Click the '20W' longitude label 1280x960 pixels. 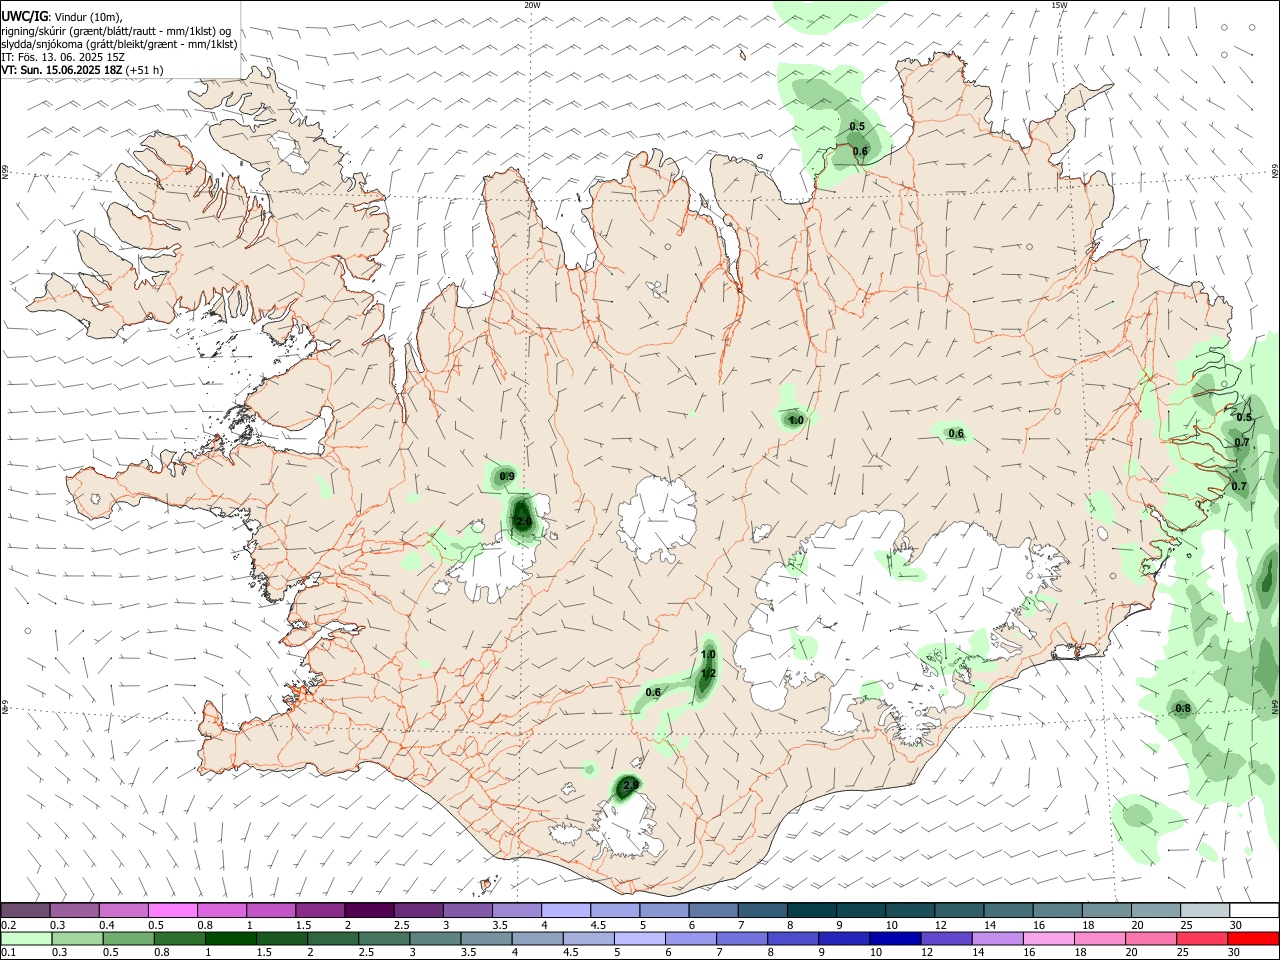tap(532, 5)
